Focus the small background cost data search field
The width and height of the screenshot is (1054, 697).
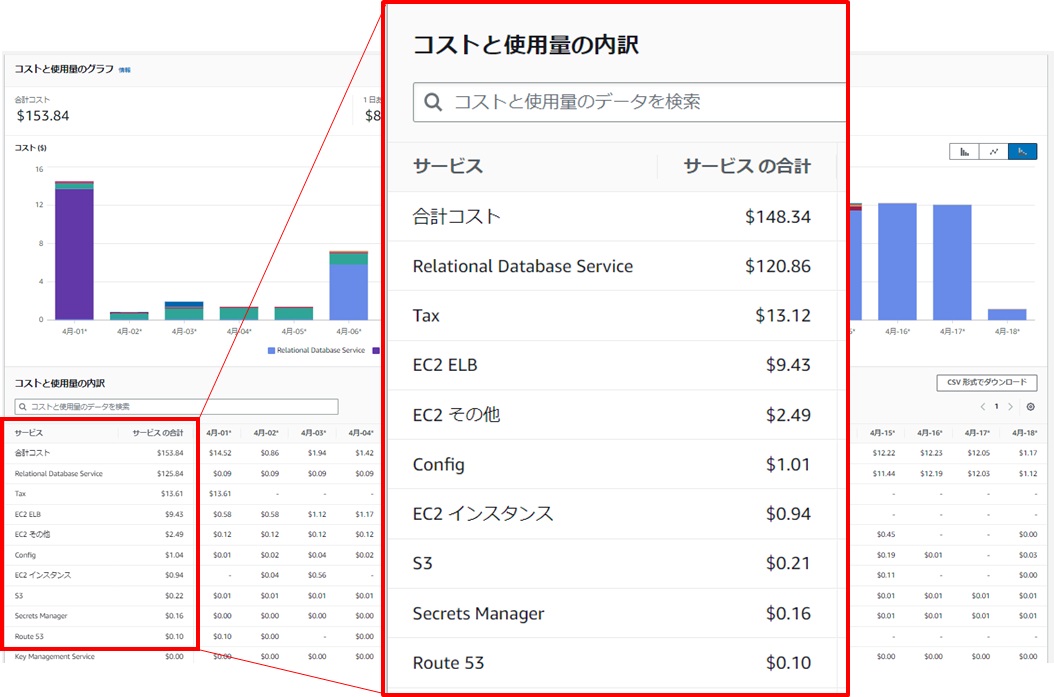(176, 407)
